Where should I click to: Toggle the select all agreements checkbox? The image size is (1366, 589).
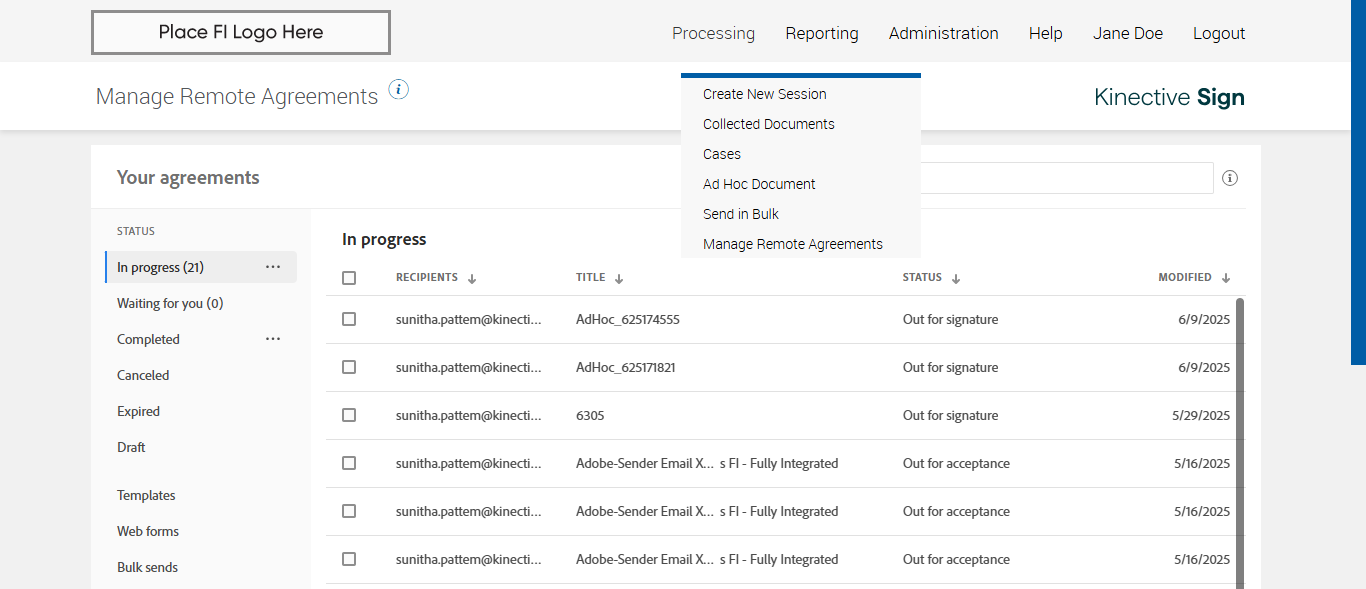349,278
